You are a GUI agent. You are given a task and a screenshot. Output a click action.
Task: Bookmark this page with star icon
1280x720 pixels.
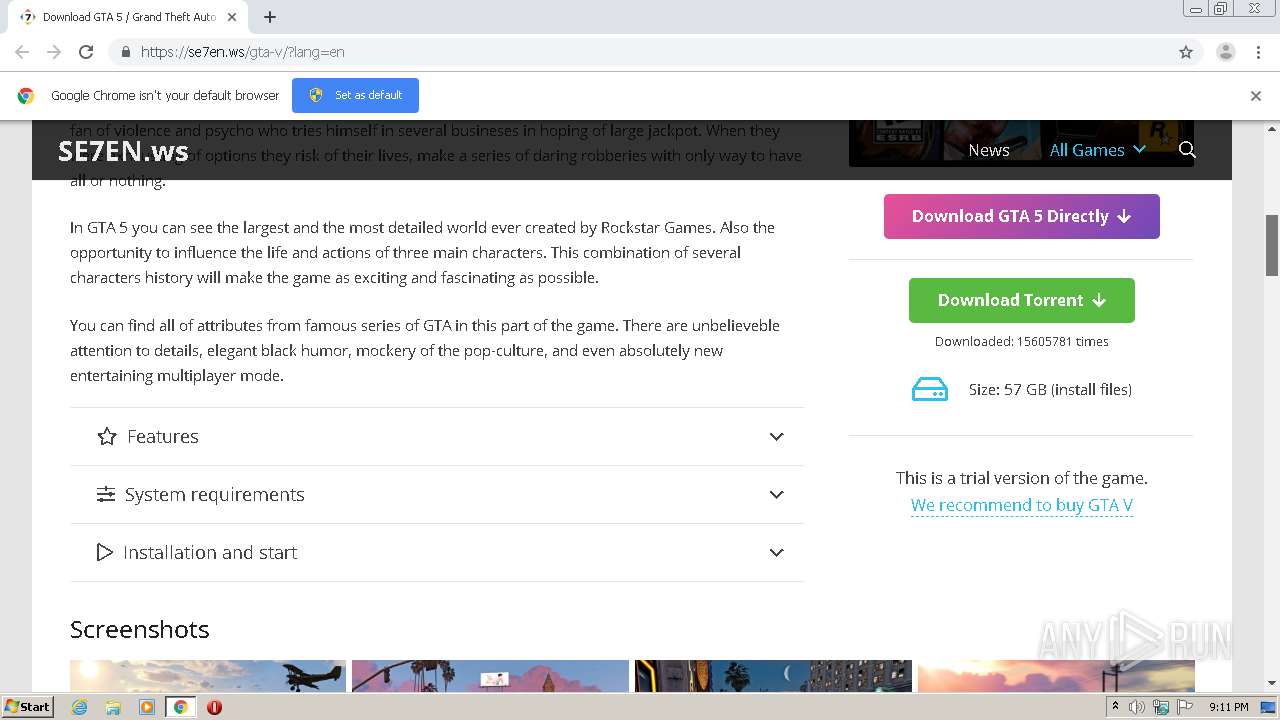(1186, 52)
